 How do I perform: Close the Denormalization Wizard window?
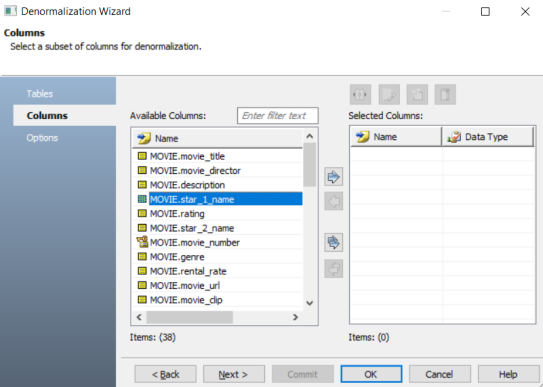tap(525, 11)
